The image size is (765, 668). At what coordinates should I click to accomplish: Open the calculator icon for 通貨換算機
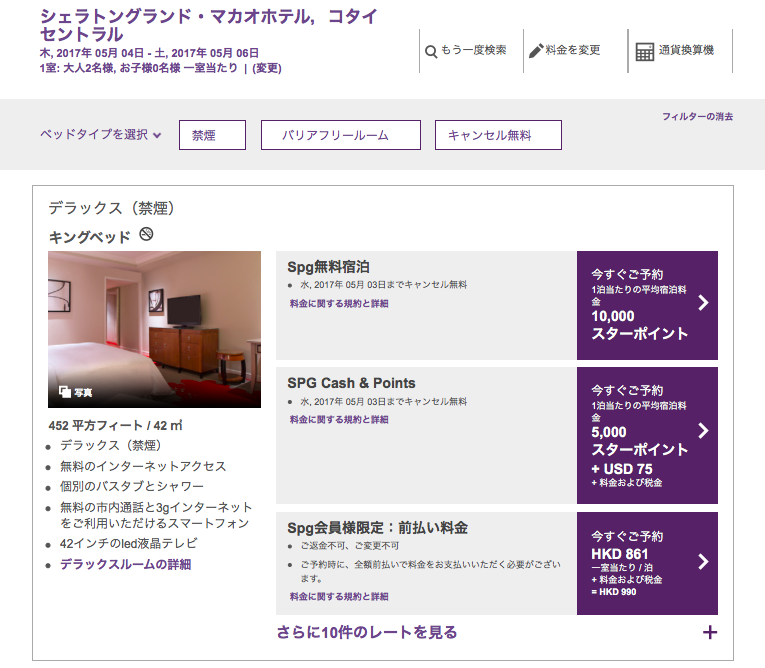644,52
